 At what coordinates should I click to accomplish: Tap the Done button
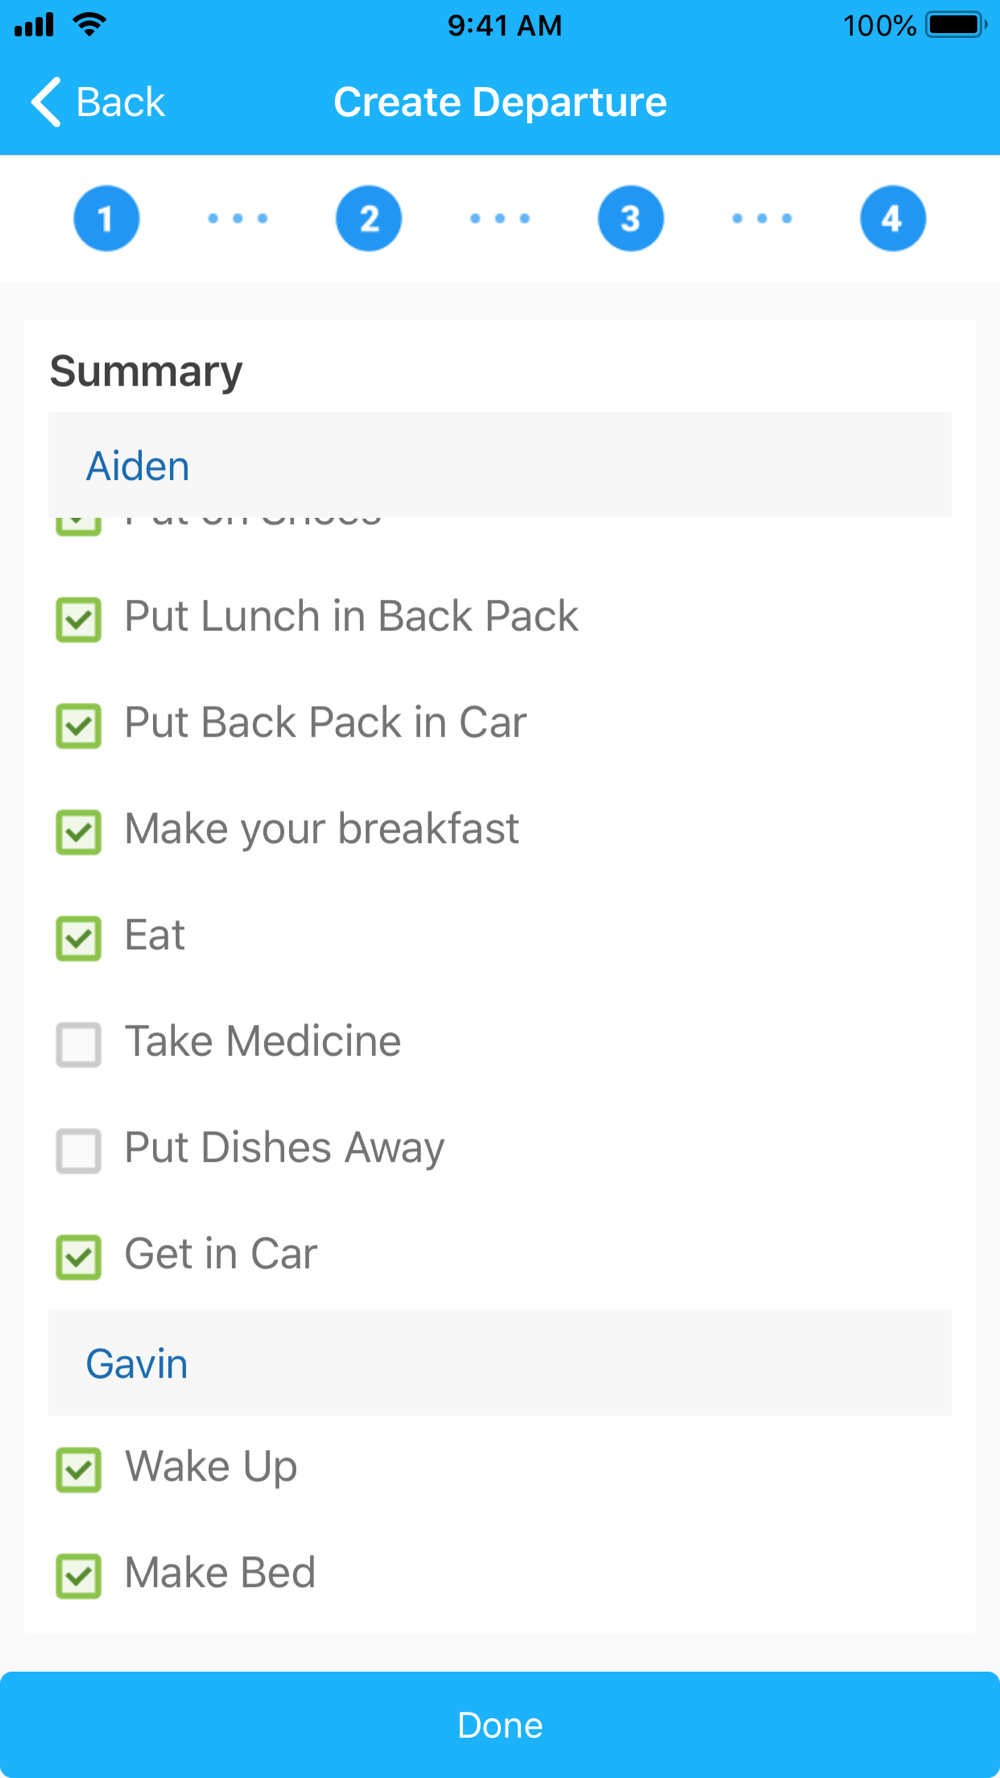tap(500, 1725)
